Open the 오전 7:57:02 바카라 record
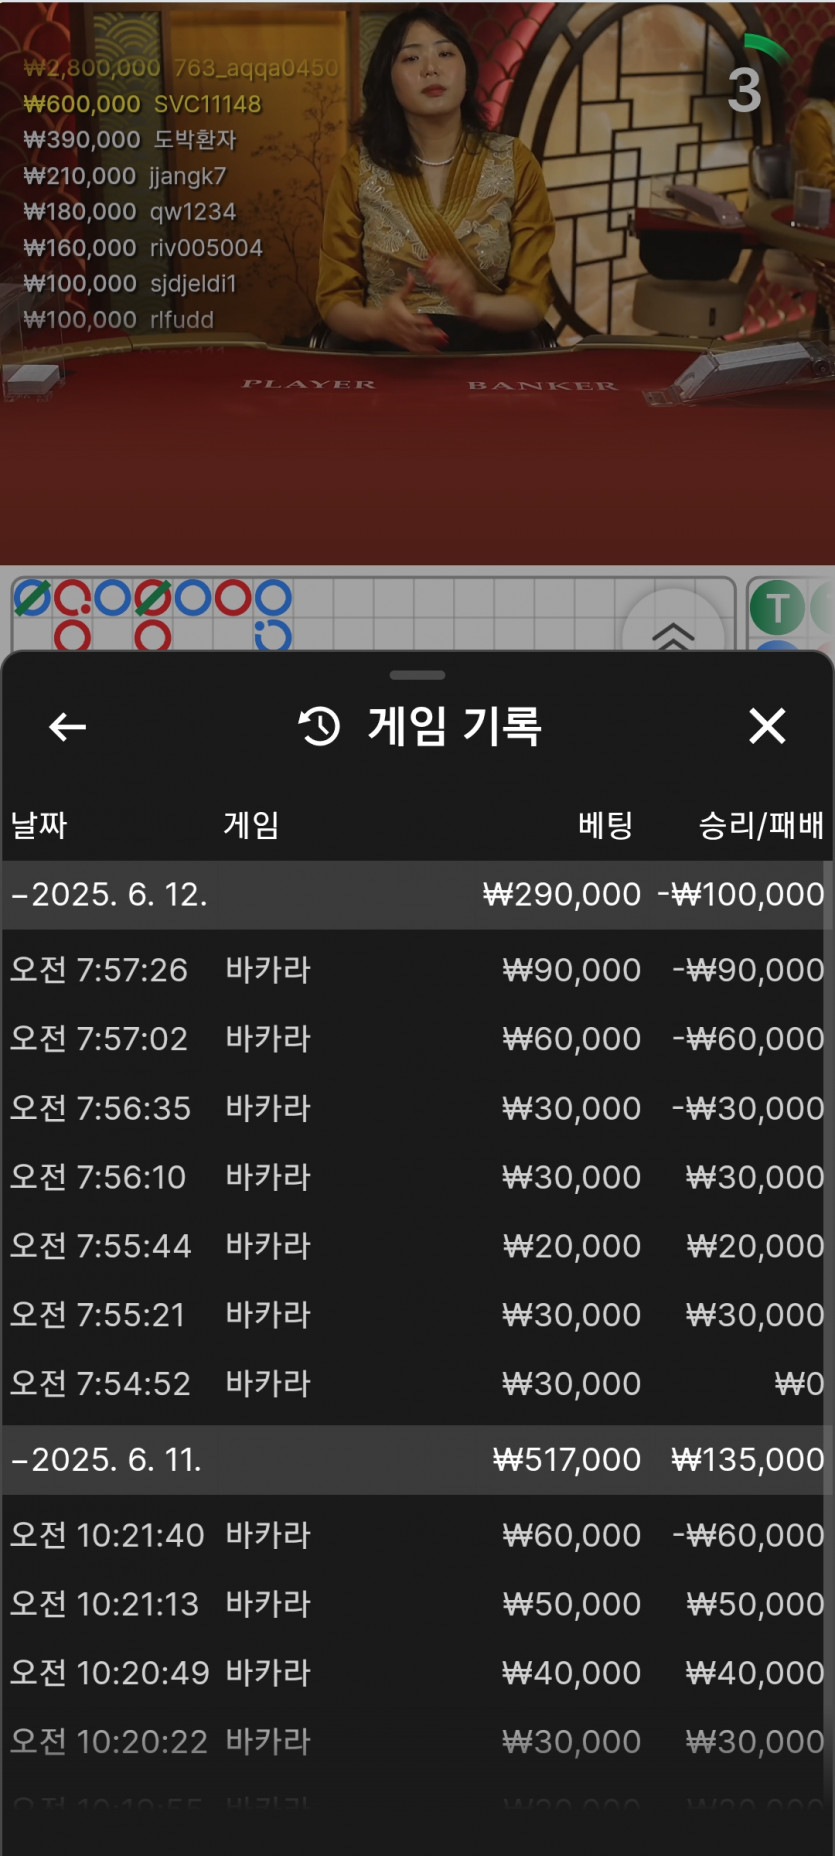This screenshot has width=835, height=1856. click(417, 1039)
